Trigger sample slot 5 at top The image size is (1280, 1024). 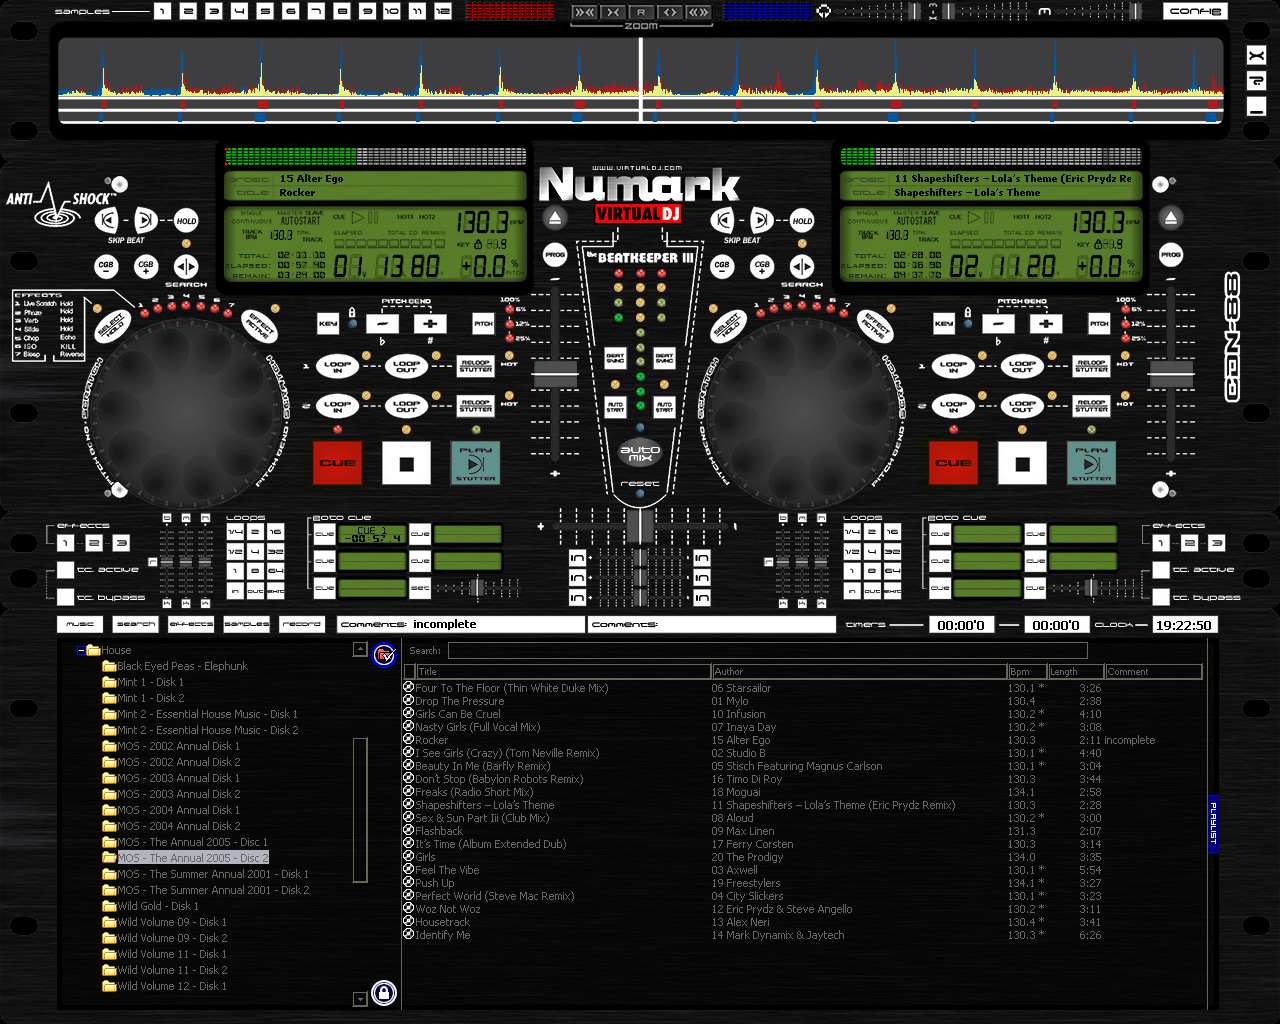pos(265,11)
